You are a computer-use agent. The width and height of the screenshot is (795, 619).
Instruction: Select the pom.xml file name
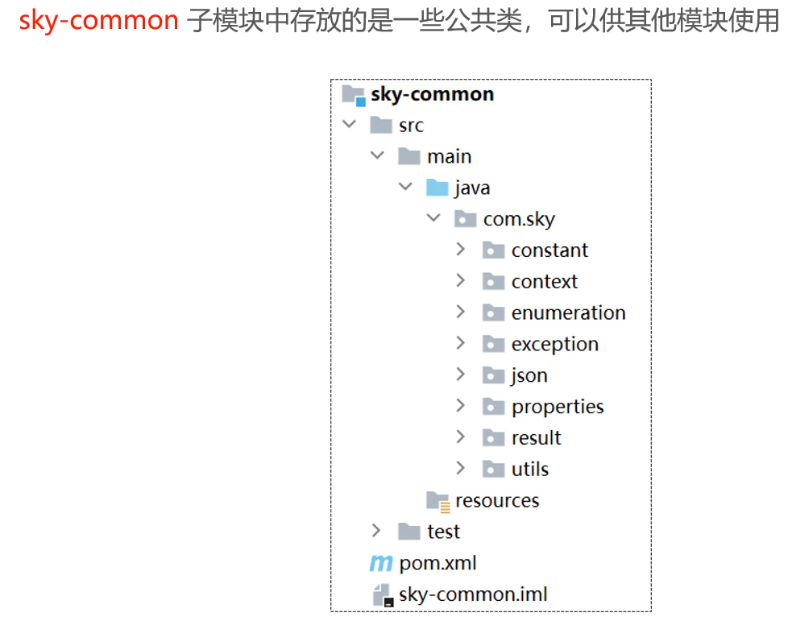pyautogui.click(x=438, y=563)
